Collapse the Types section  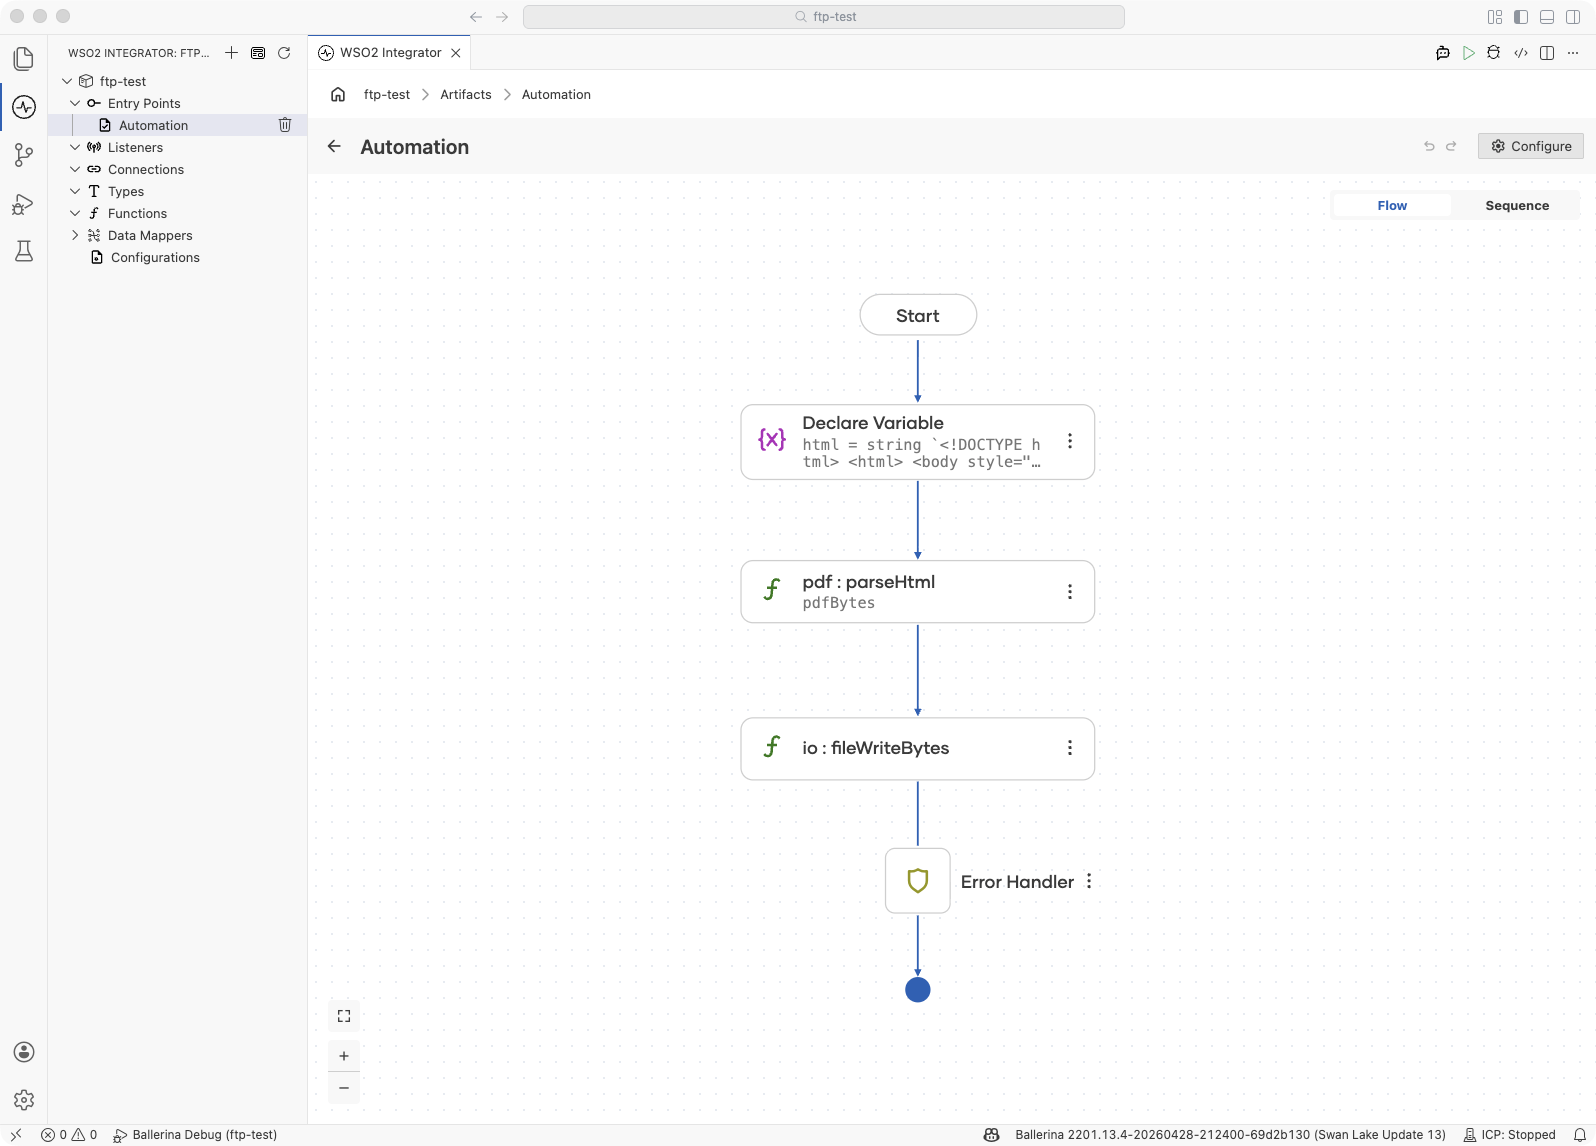75,191
